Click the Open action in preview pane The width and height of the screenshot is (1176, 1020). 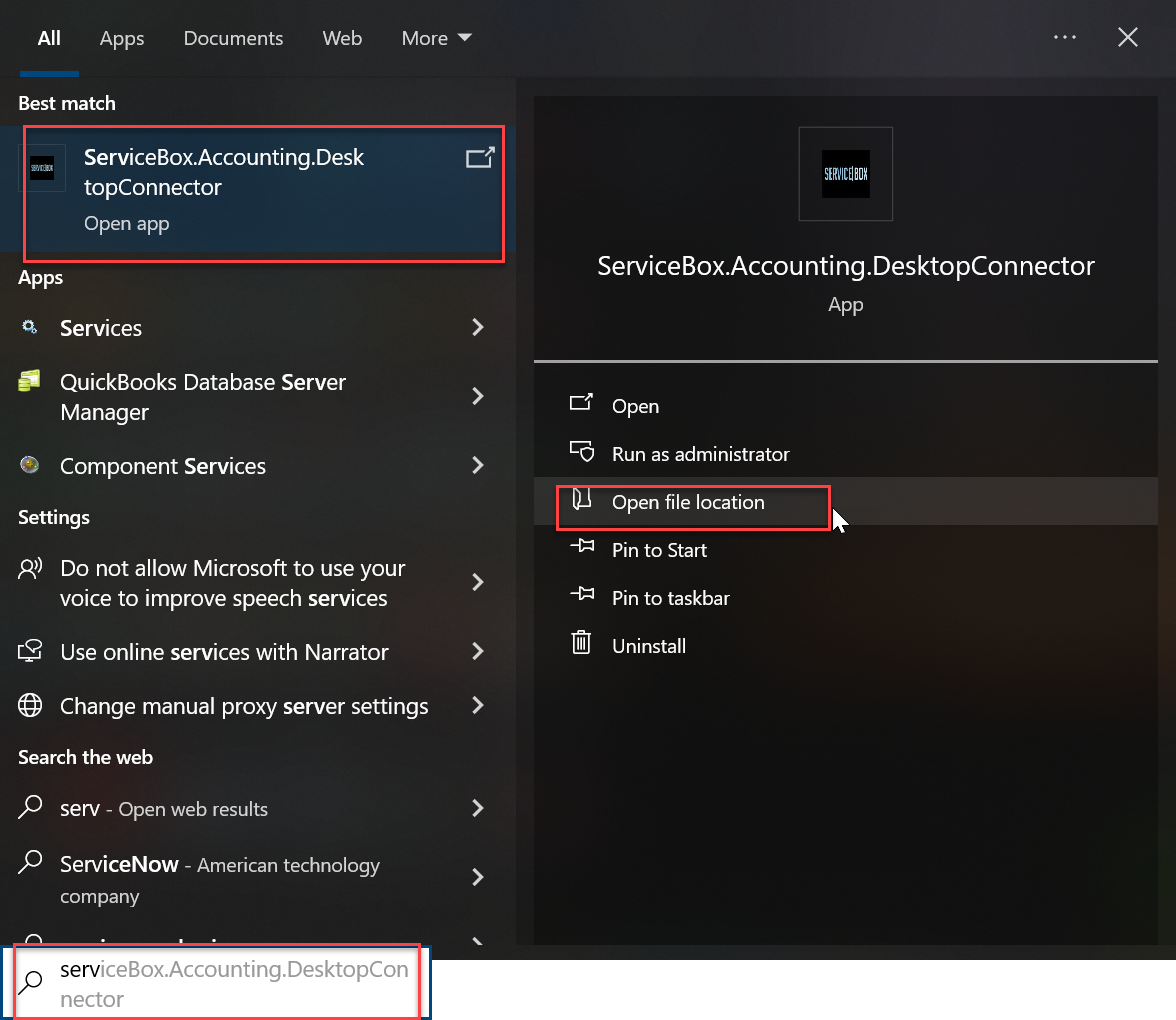pyautogui.click(x=845, y=406)
